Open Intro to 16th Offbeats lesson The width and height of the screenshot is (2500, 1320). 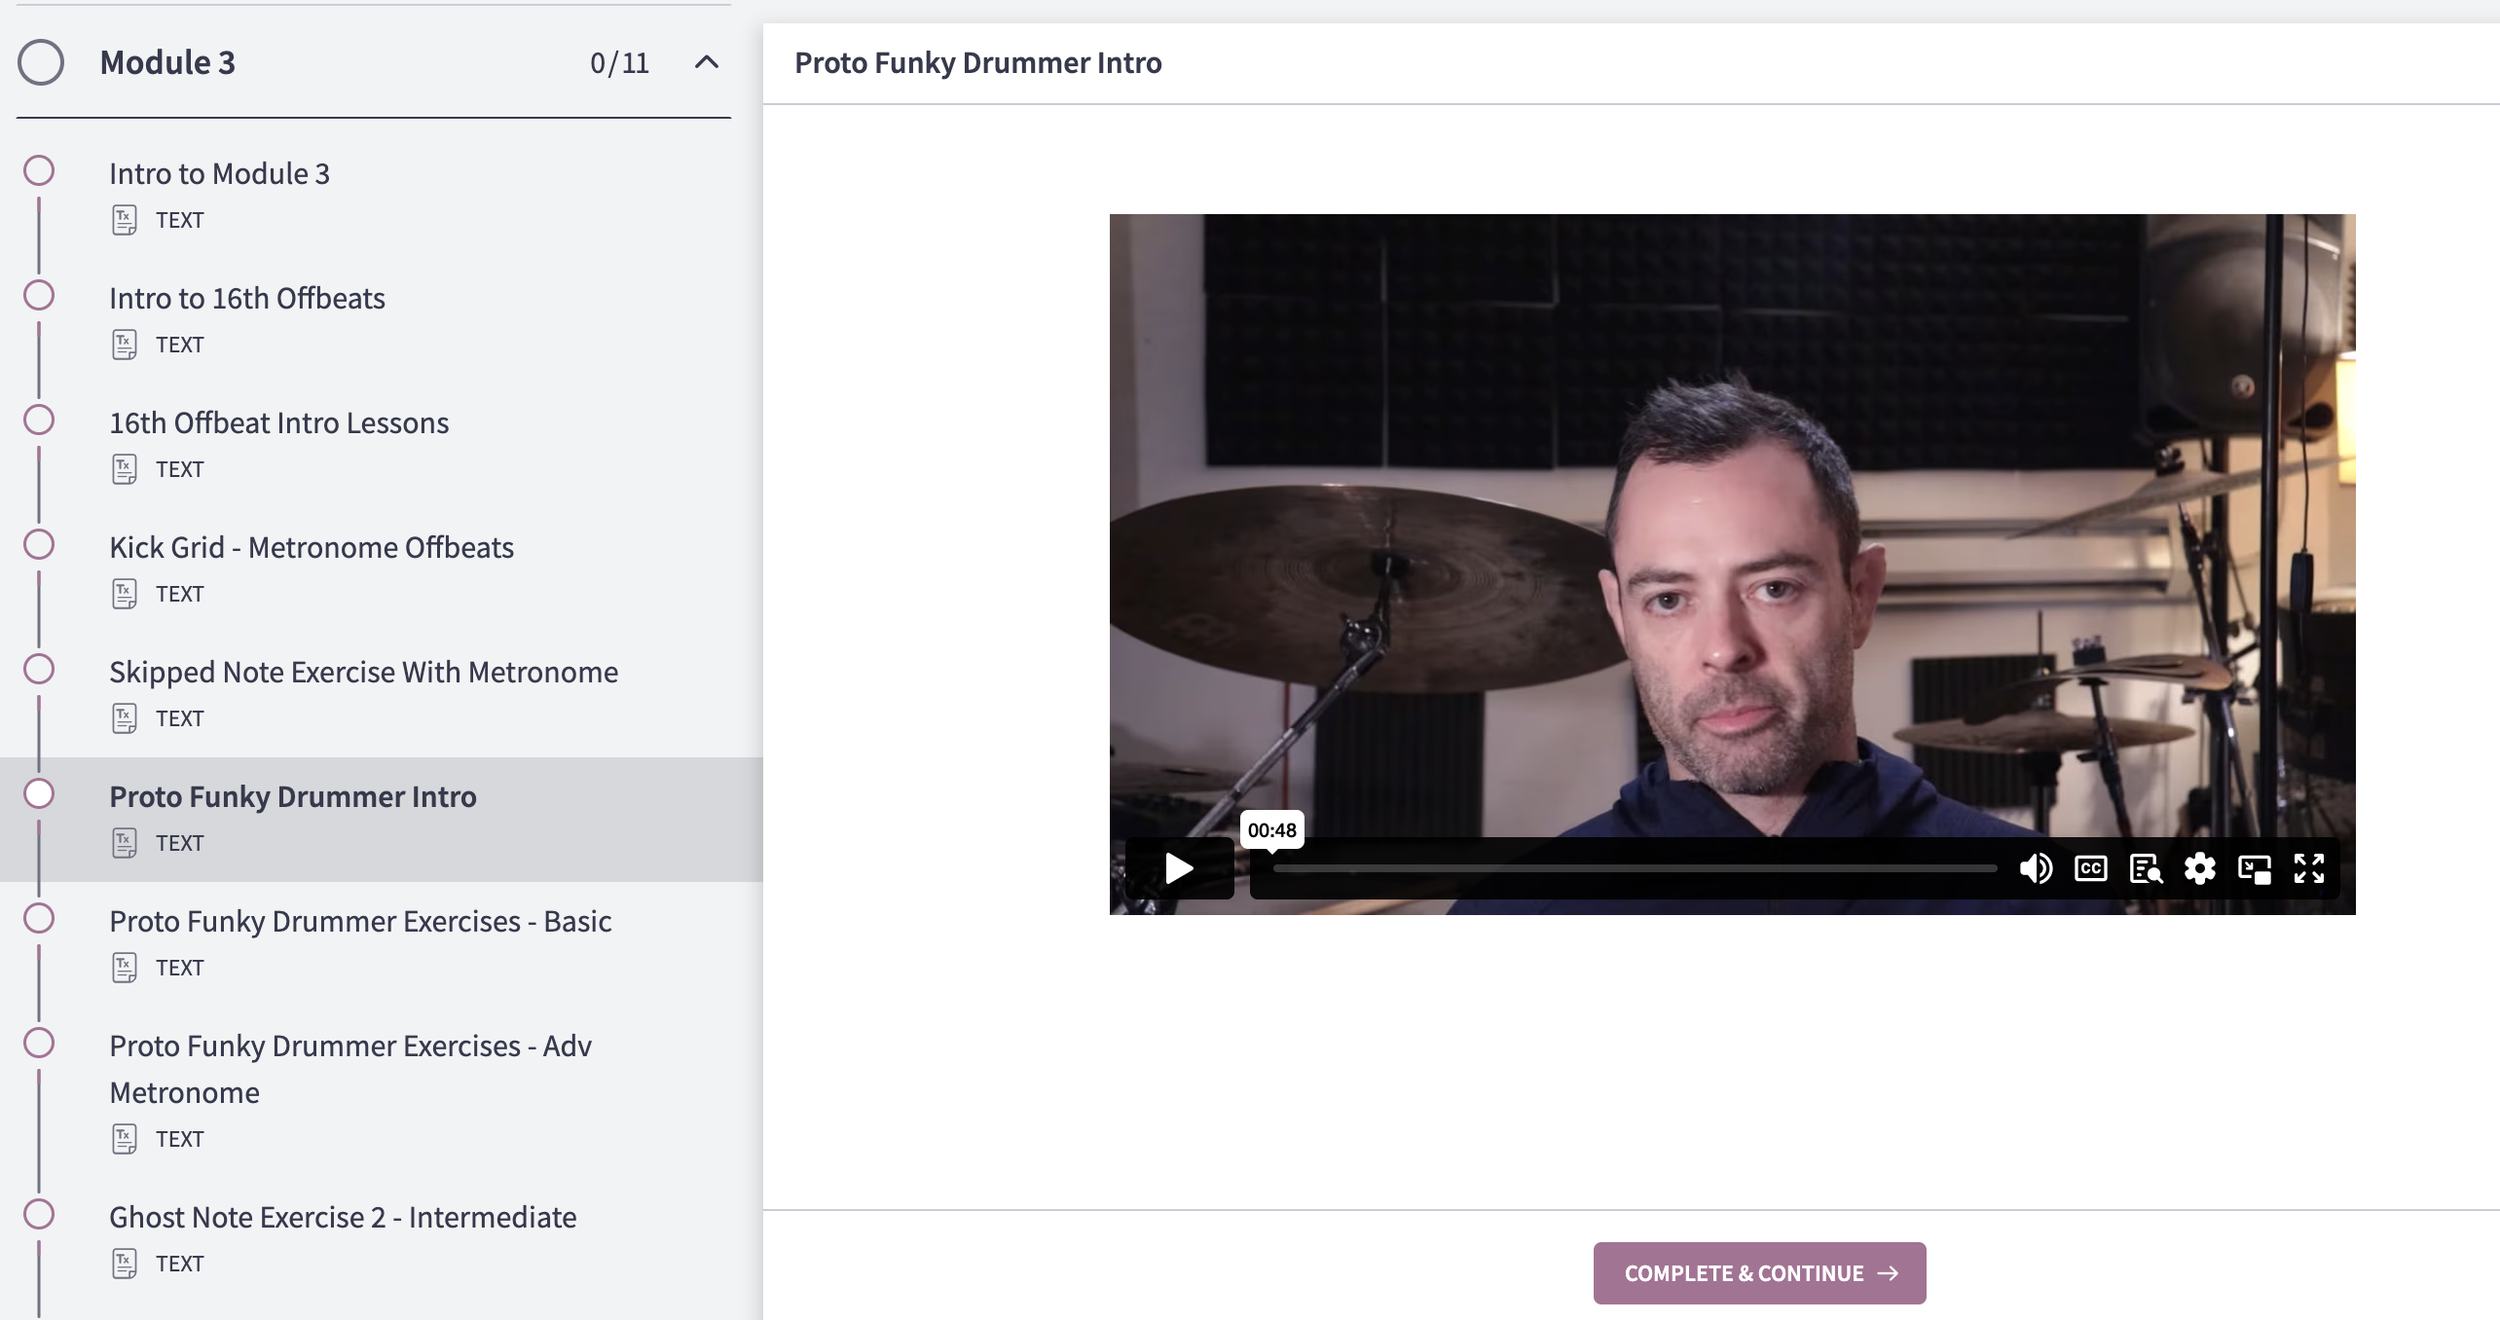[247, 298]
